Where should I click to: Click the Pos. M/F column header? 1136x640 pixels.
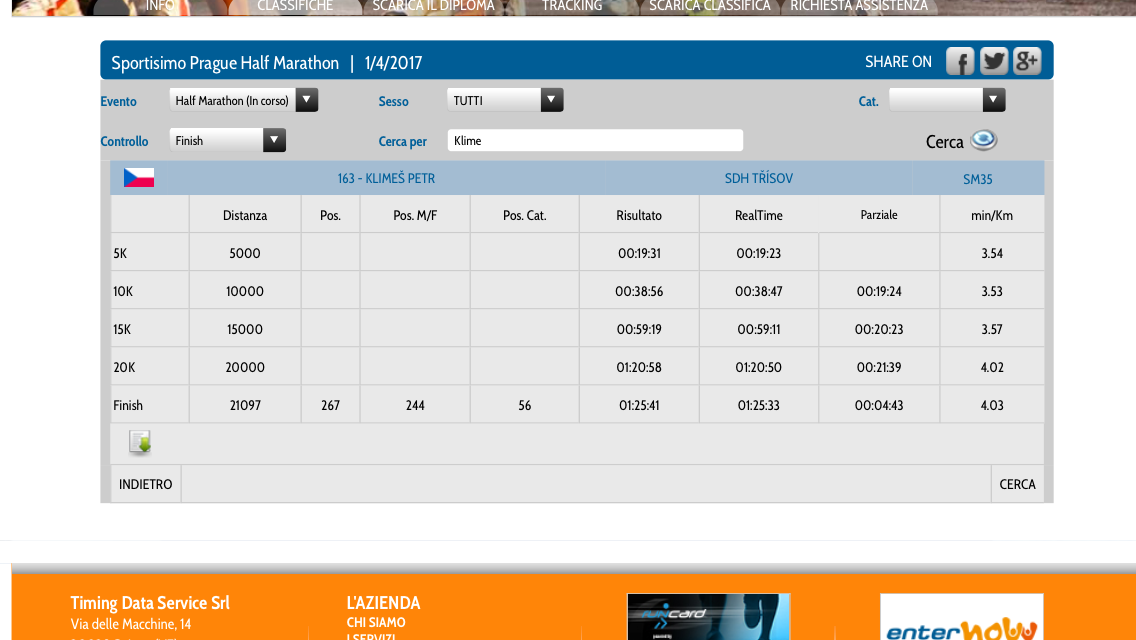[x=415, y=215]
